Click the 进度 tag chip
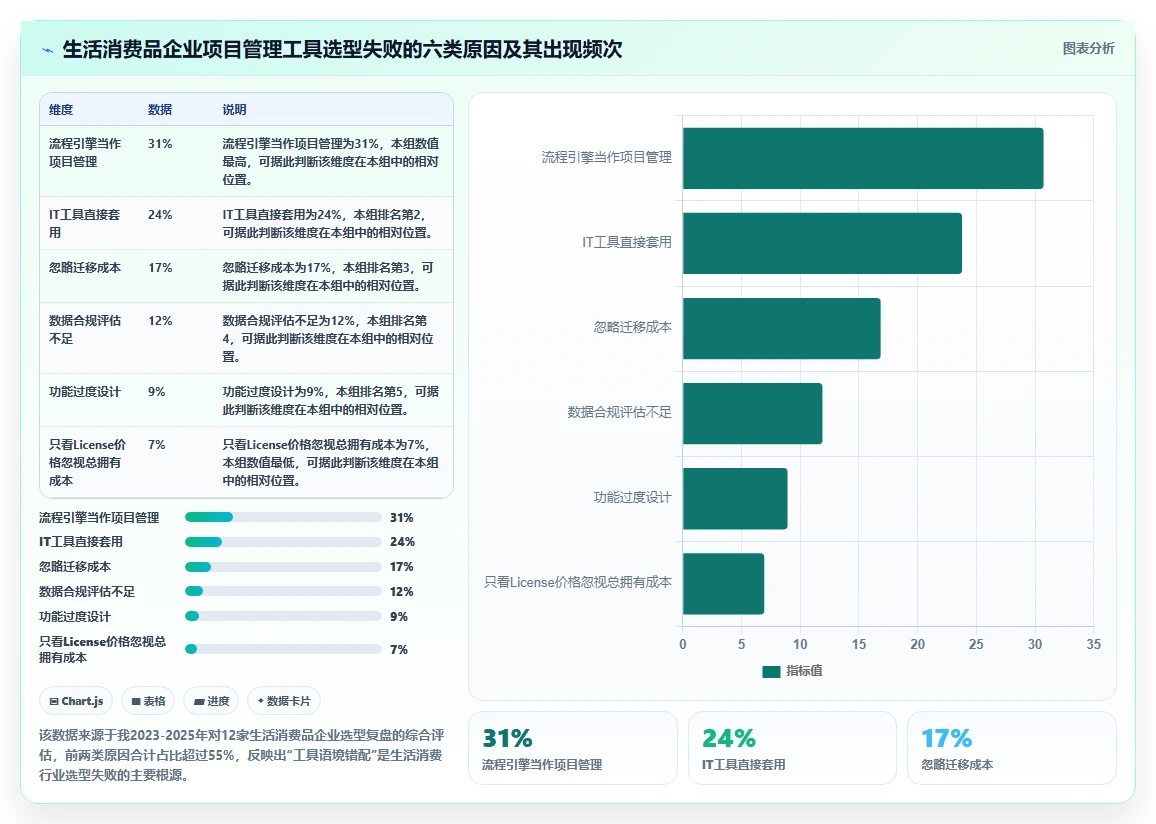This screenshot has height=824, width=1156. tap(211, 701)
